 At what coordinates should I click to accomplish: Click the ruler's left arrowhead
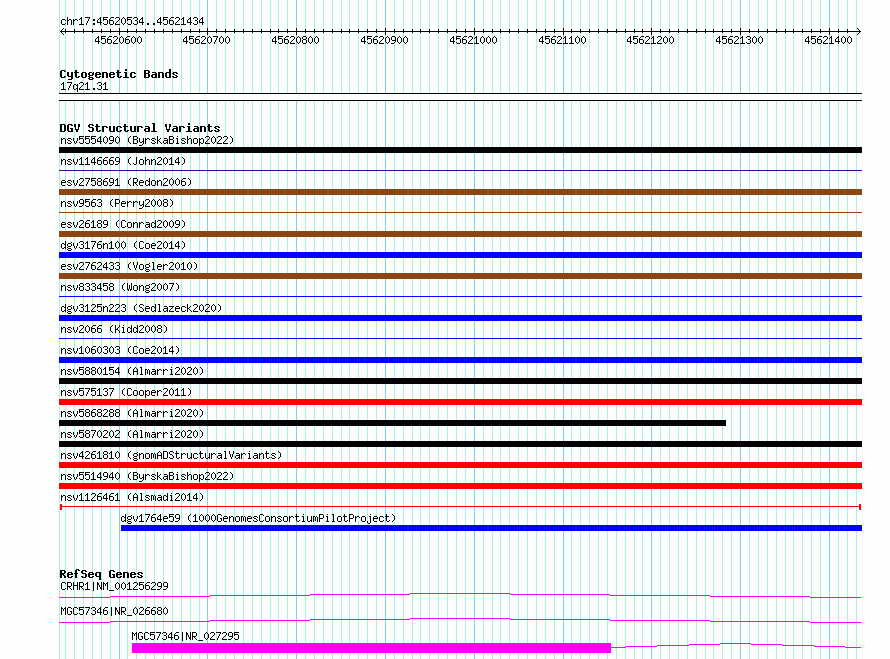tap(62, 32)
